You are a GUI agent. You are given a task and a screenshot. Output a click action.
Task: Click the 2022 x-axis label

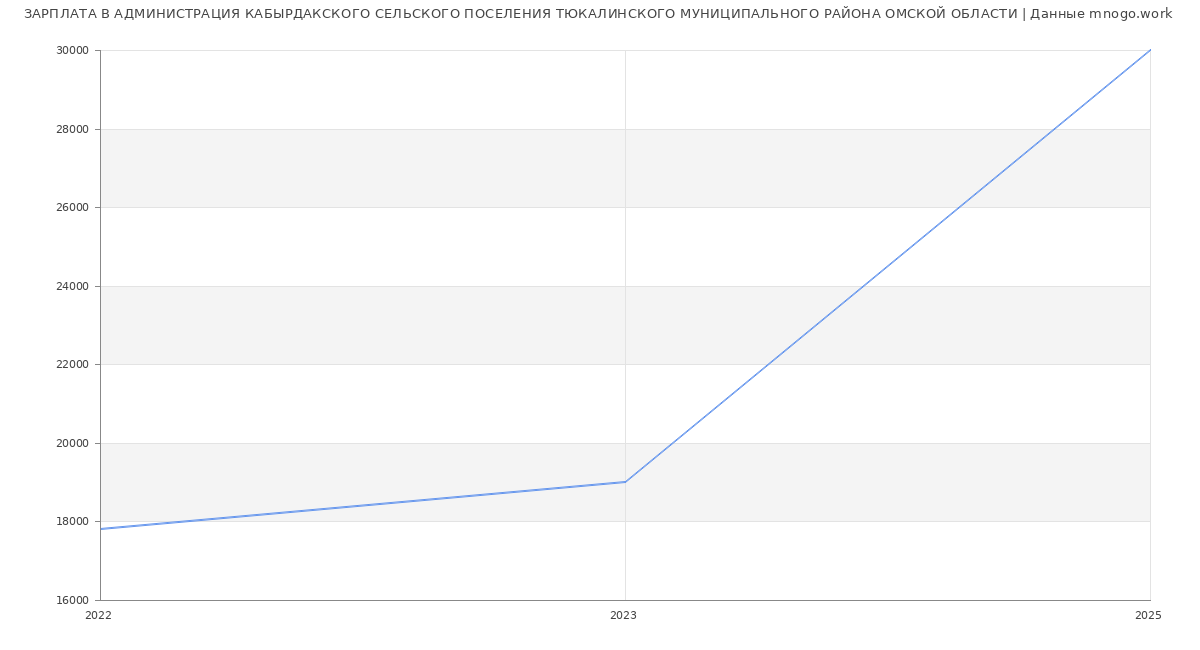click(x=99, y=616)
